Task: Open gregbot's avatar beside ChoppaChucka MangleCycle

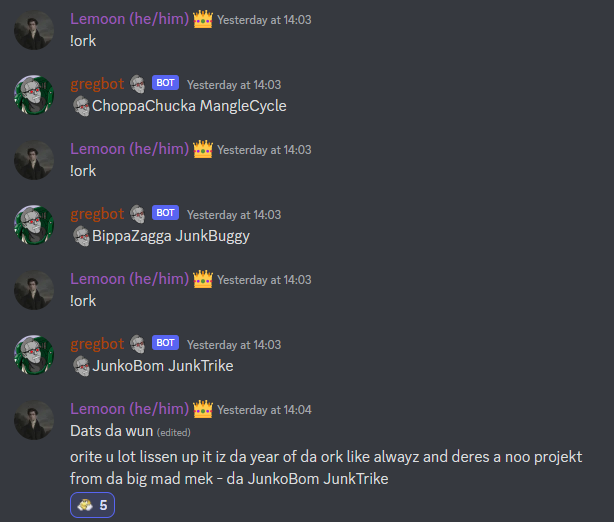Action: [x=34, y=95]
